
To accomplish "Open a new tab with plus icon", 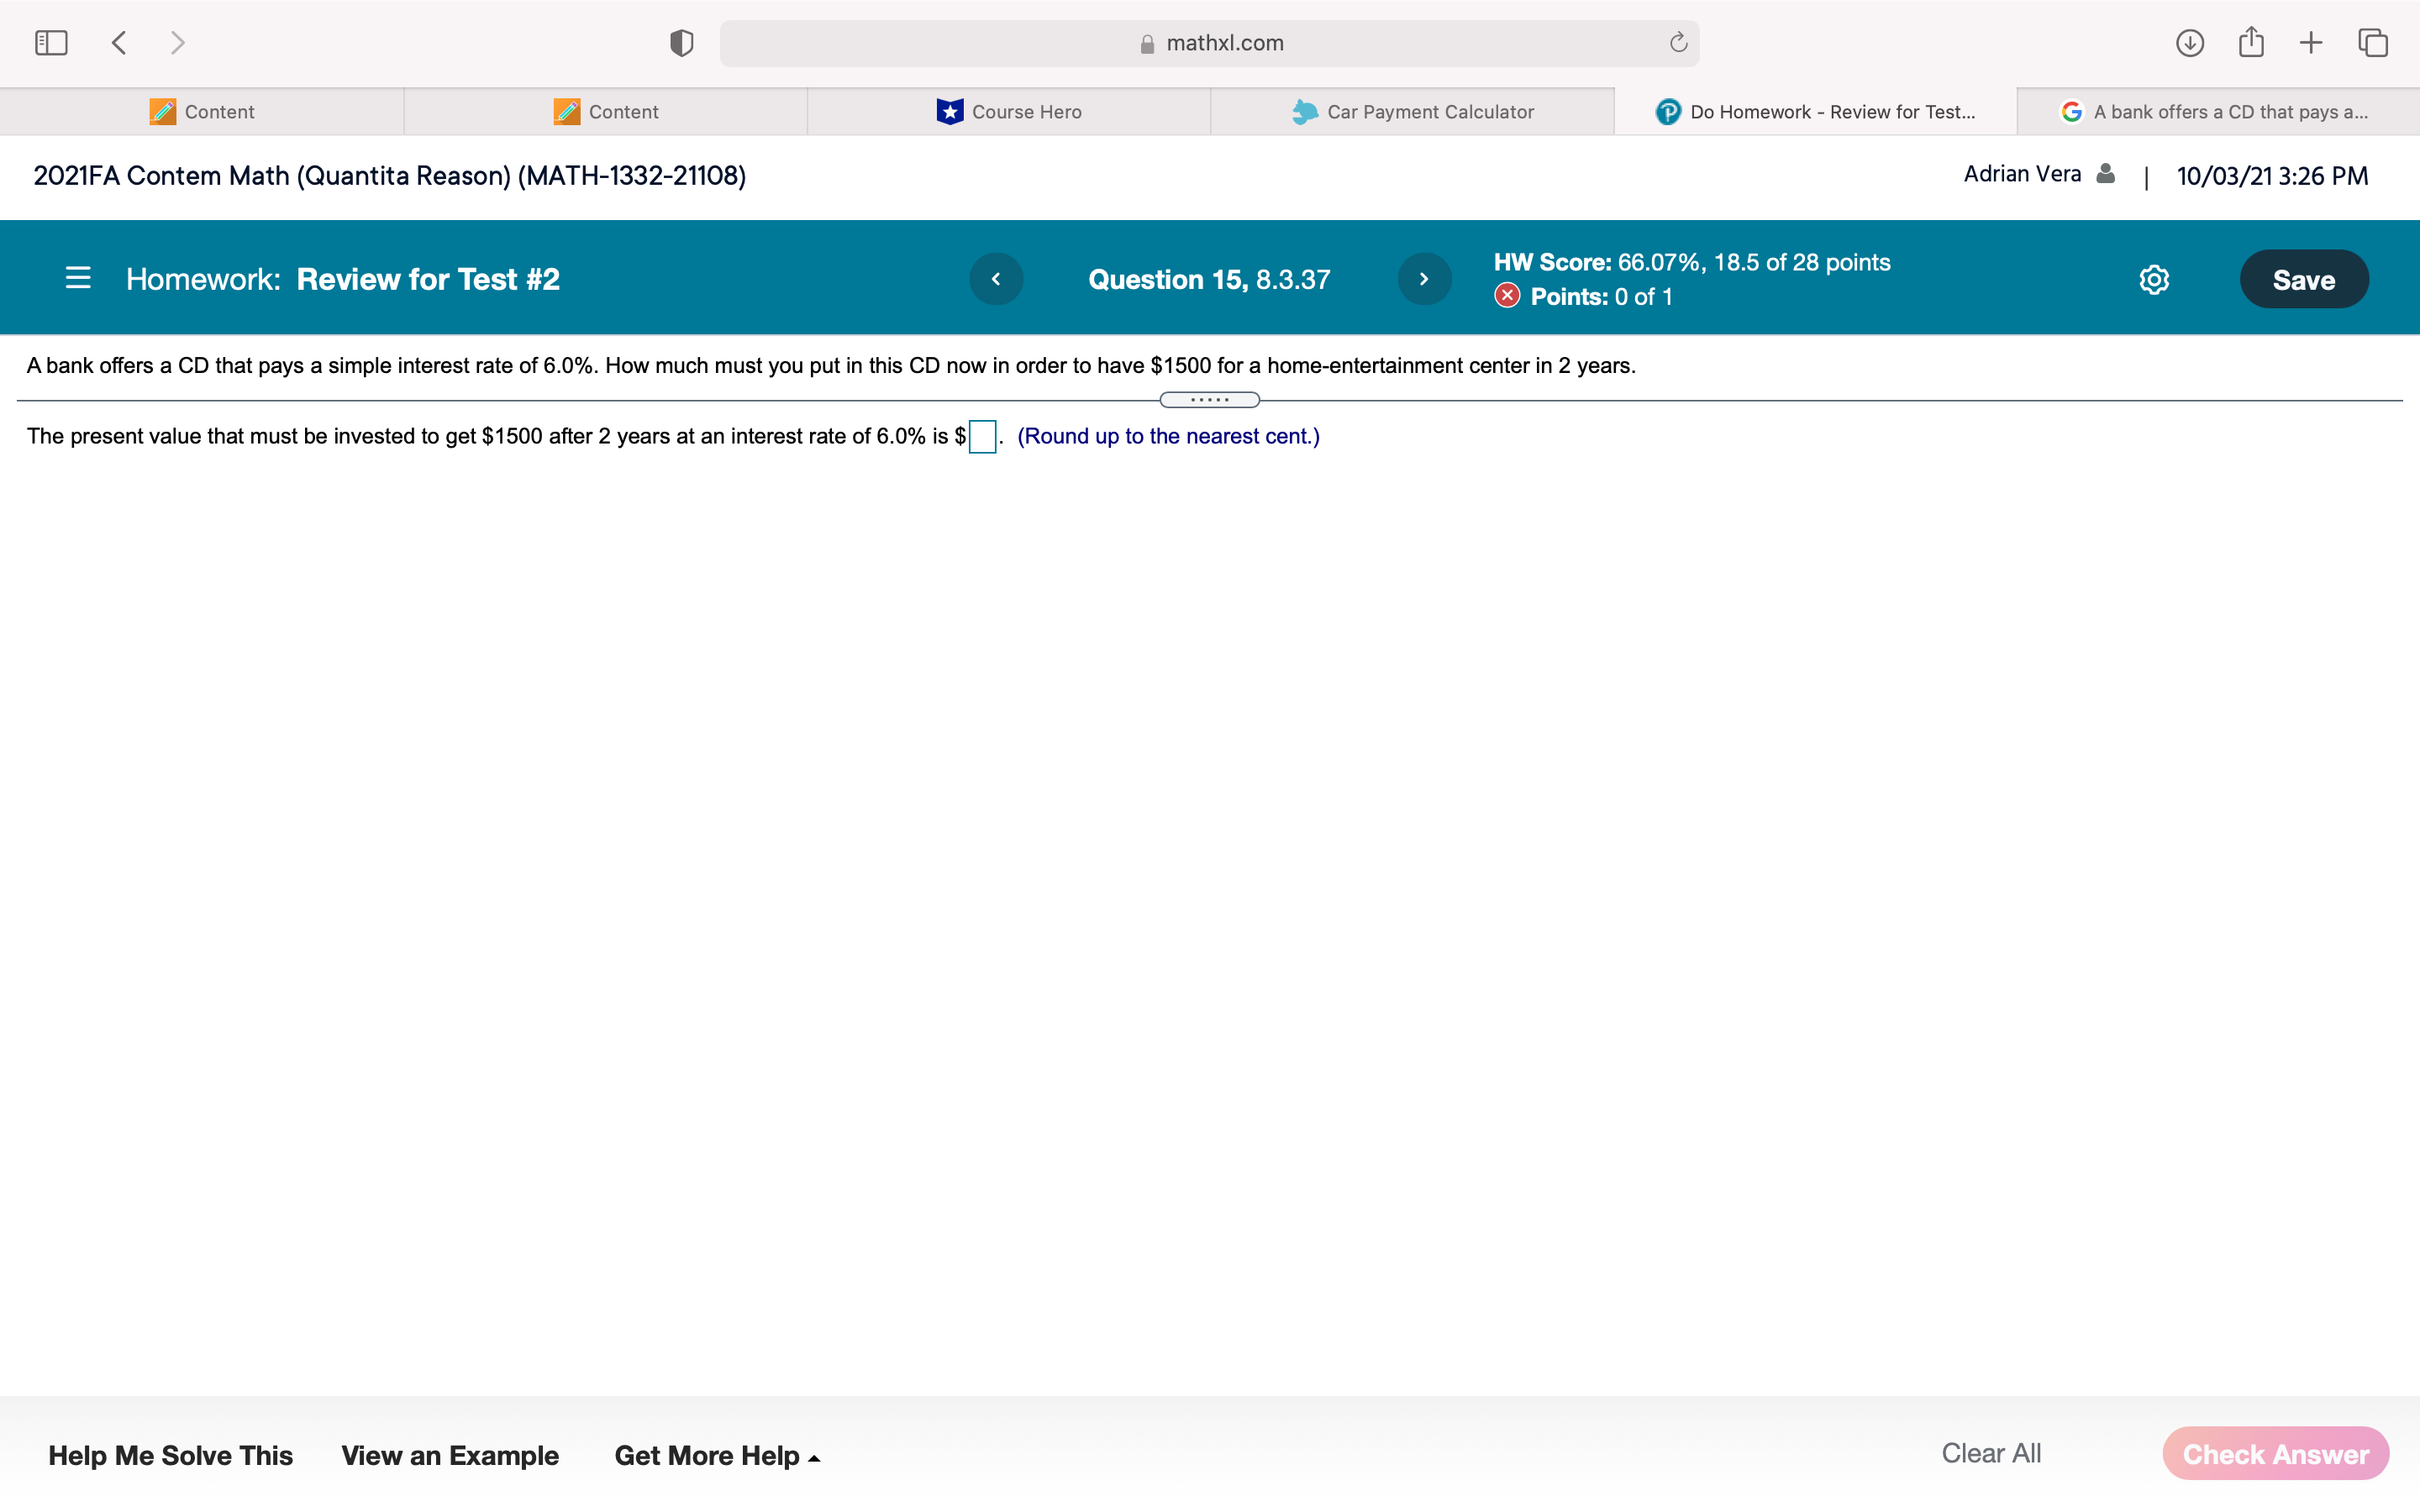I will 2311,43.
